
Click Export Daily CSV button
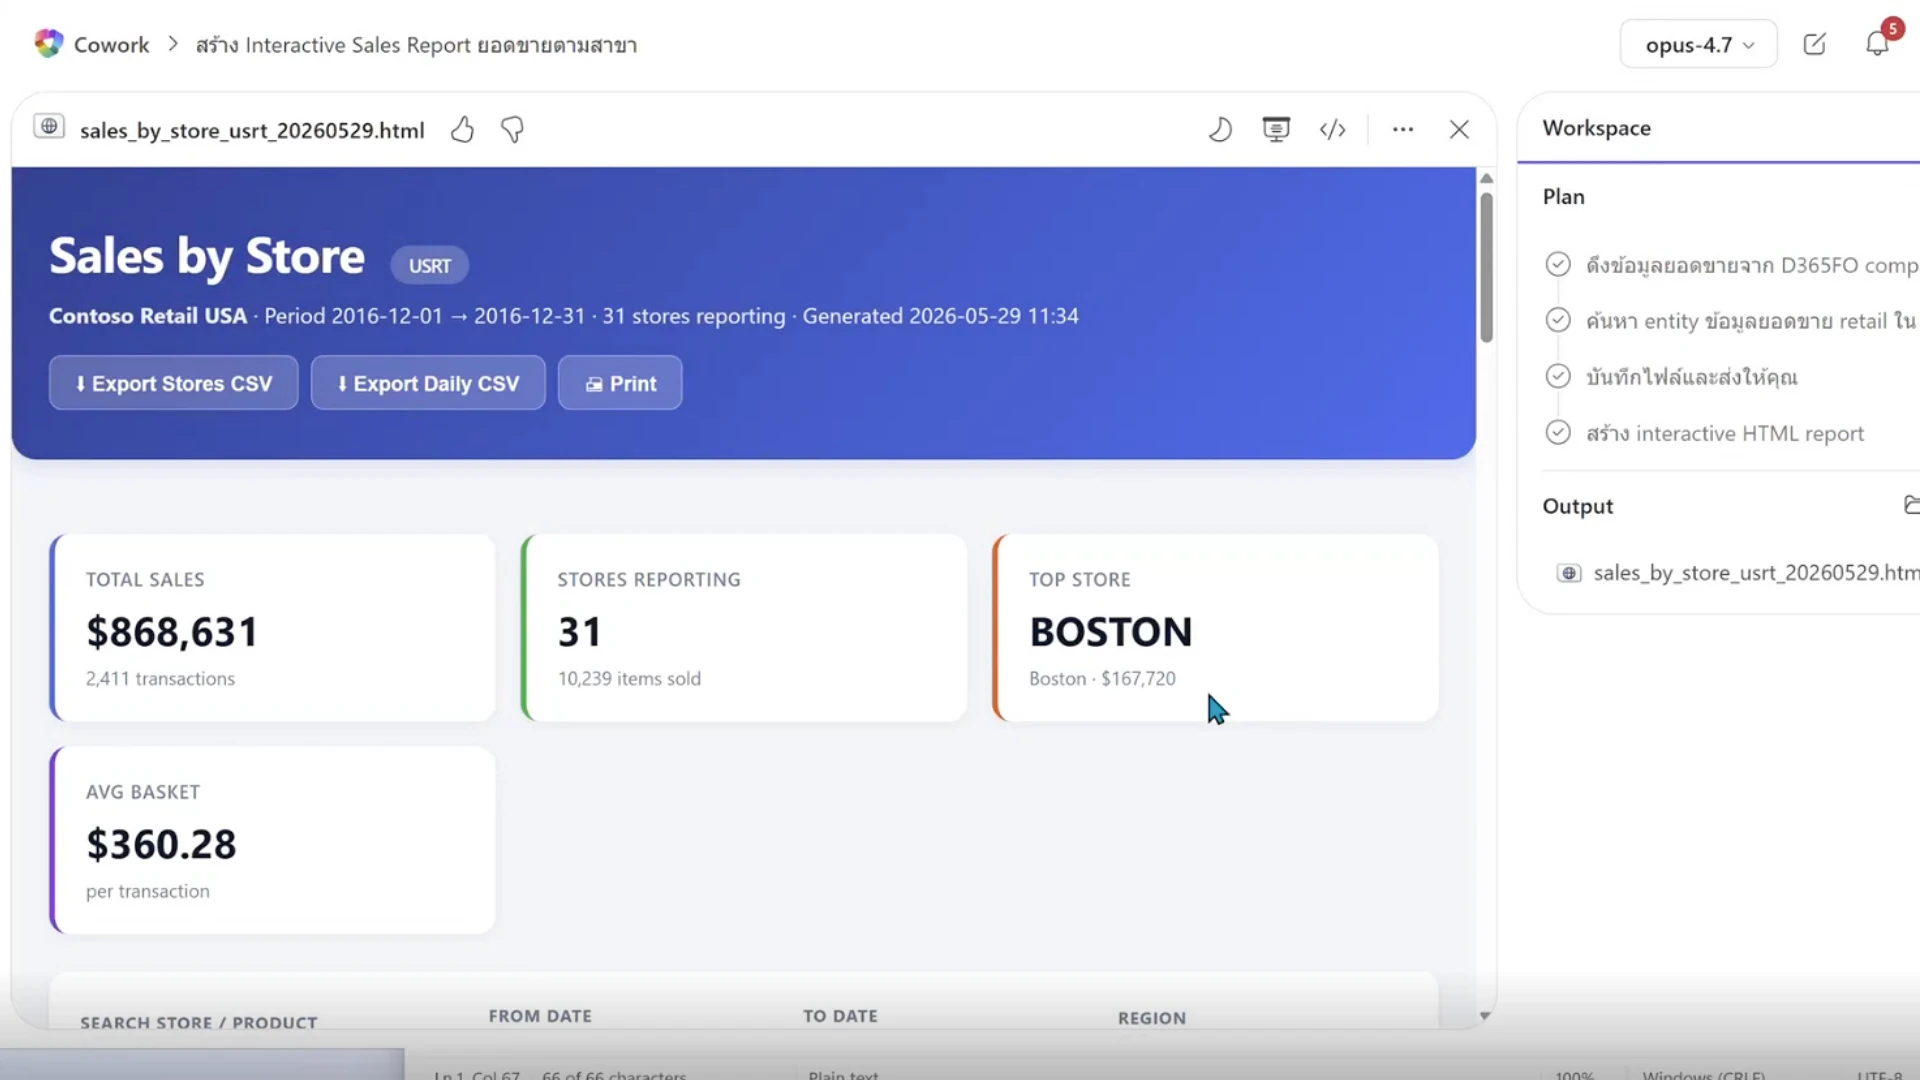(x=428, y=383)
